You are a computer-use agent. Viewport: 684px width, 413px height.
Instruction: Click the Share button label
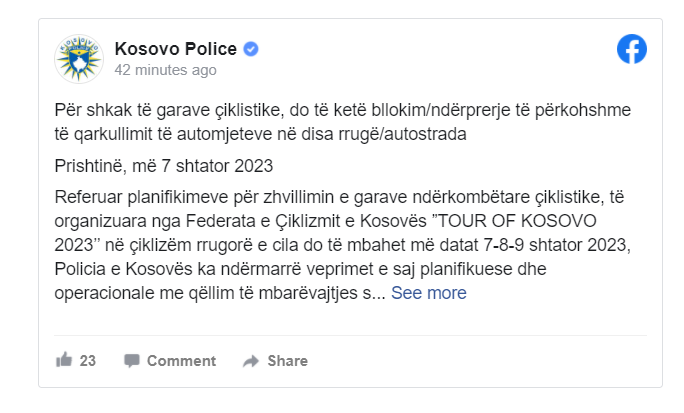coord(287,361)
